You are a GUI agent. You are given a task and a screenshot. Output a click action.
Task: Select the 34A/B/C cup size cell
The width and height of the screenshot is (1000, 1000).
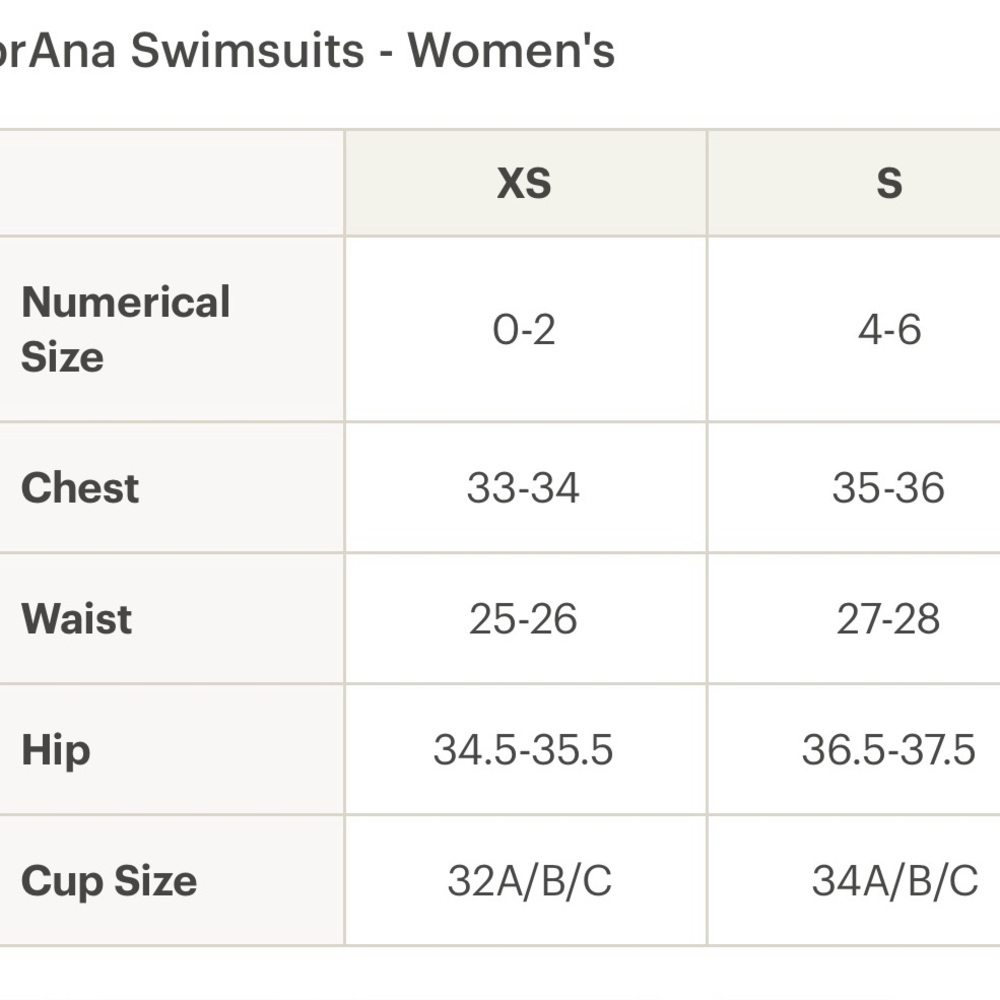tap(855, 881)
